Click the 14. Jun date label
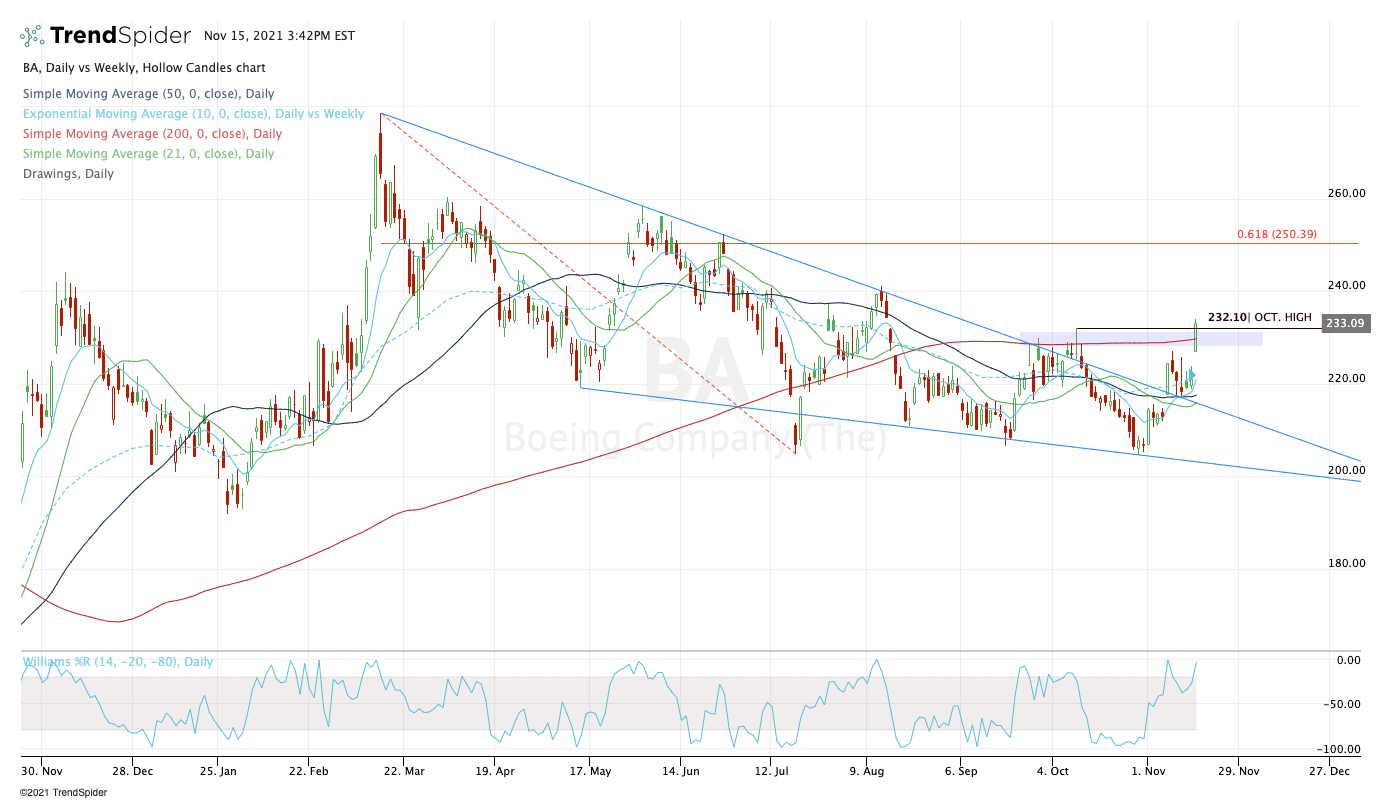 pos(680,772)
